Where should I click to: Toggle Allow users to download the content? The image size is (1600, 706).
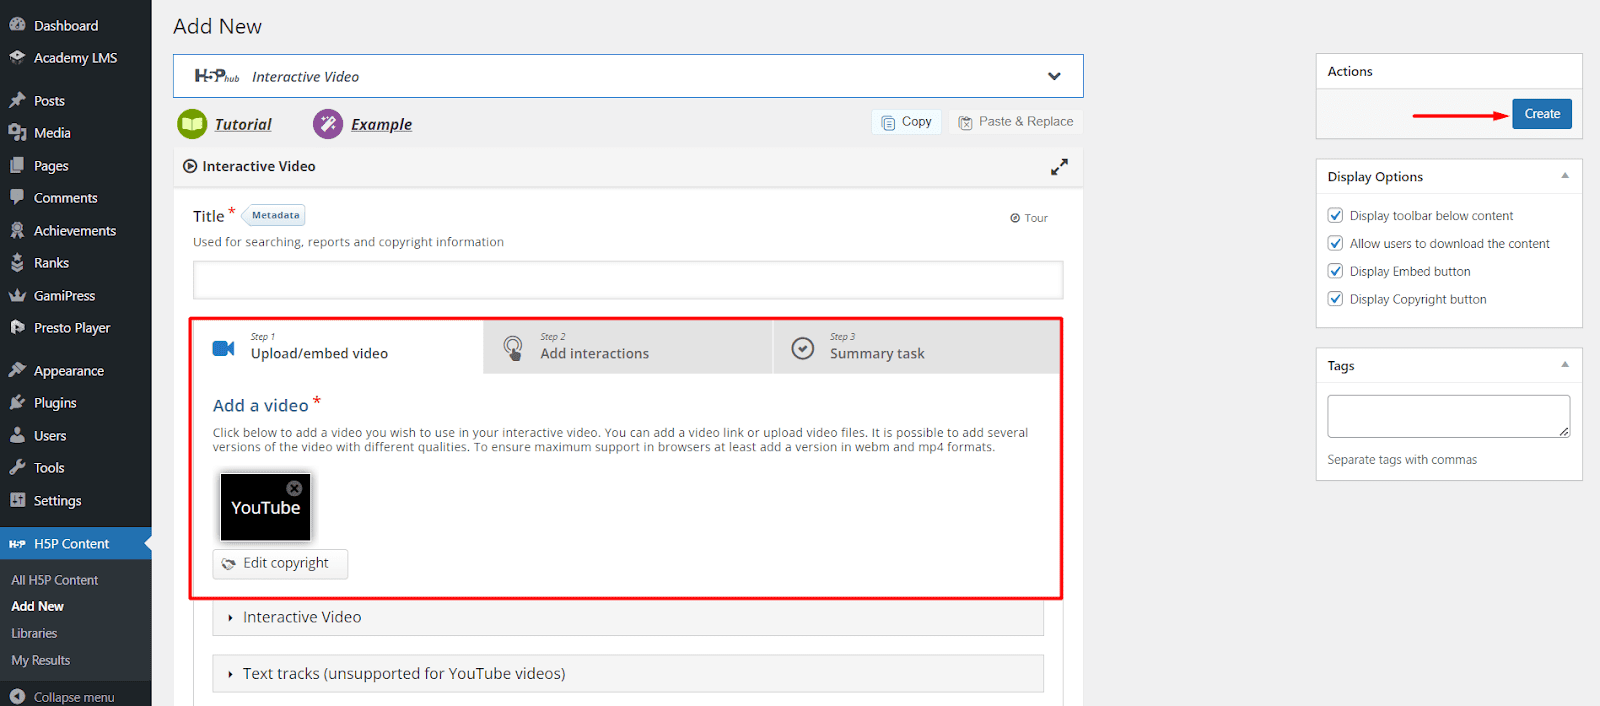pyautogui.click(x=1335, y=244)
